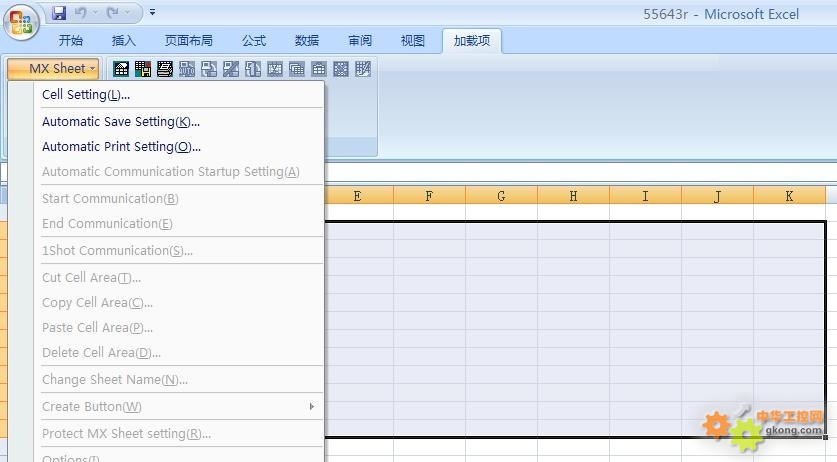
Task: Click Start Communication(B) menu item
Action: tap(181, 199)
